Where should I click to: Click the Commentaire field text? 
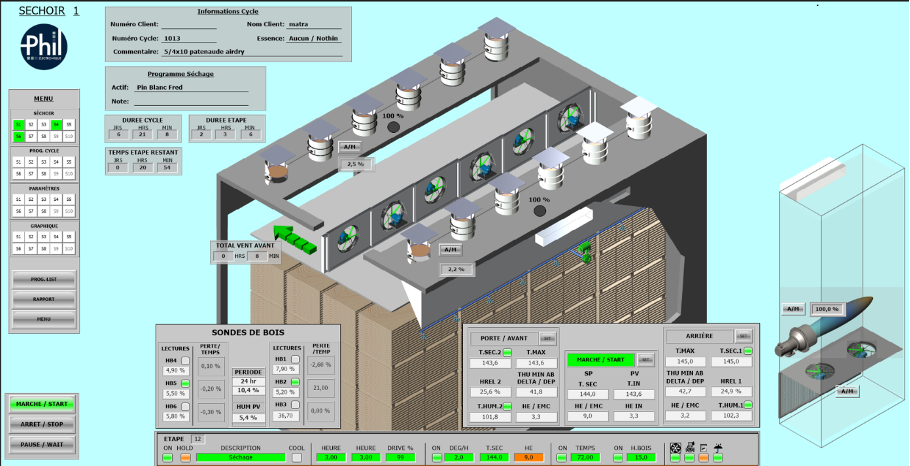pyautogui.click(x=251, y=52)
